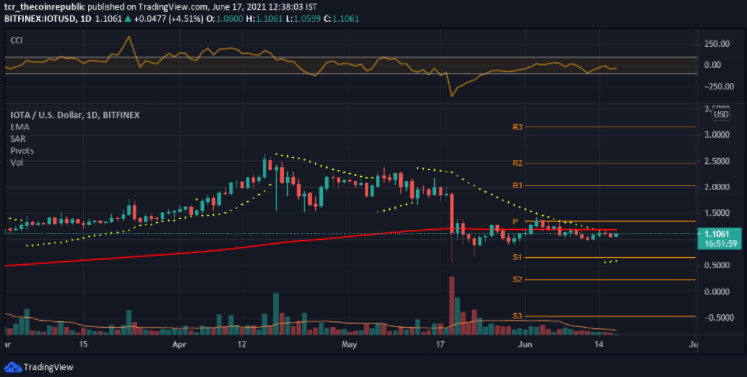The width and height of the screenshot is (747, 377).
Task: Click the Apr date on time axis
Action: pyautogui.click(x=180, y=344)
